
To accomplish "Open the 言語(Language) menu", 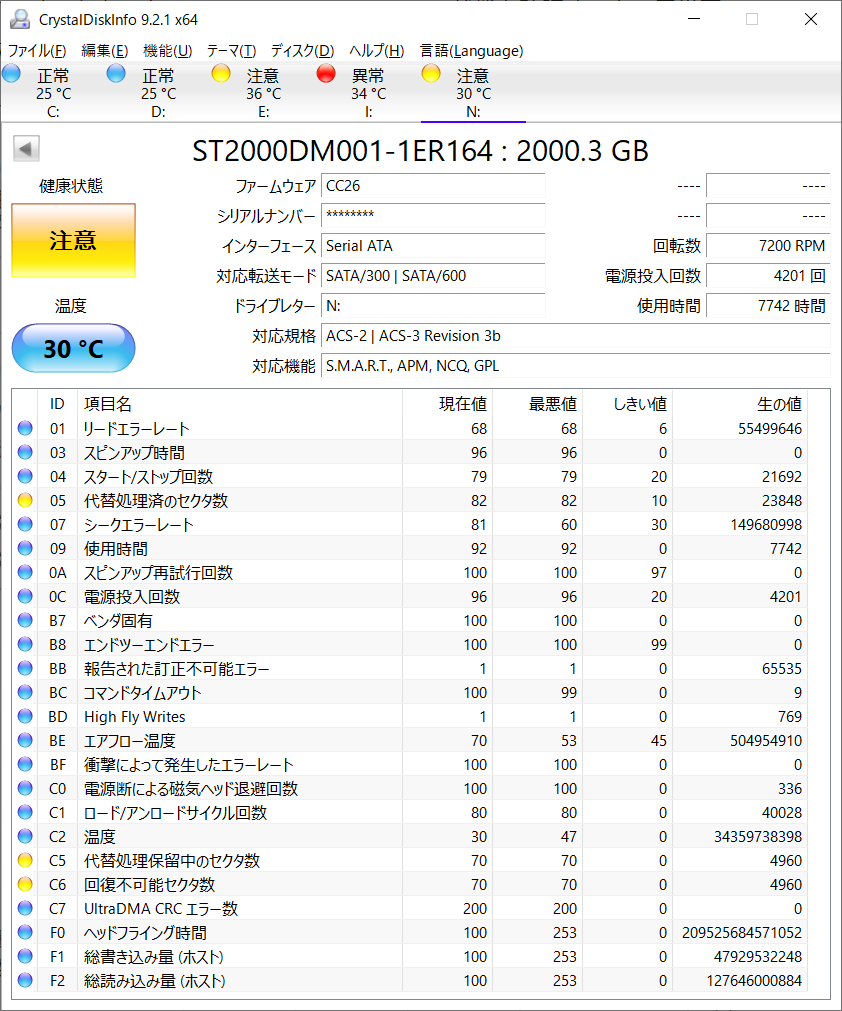I will (x=471, y=51).
